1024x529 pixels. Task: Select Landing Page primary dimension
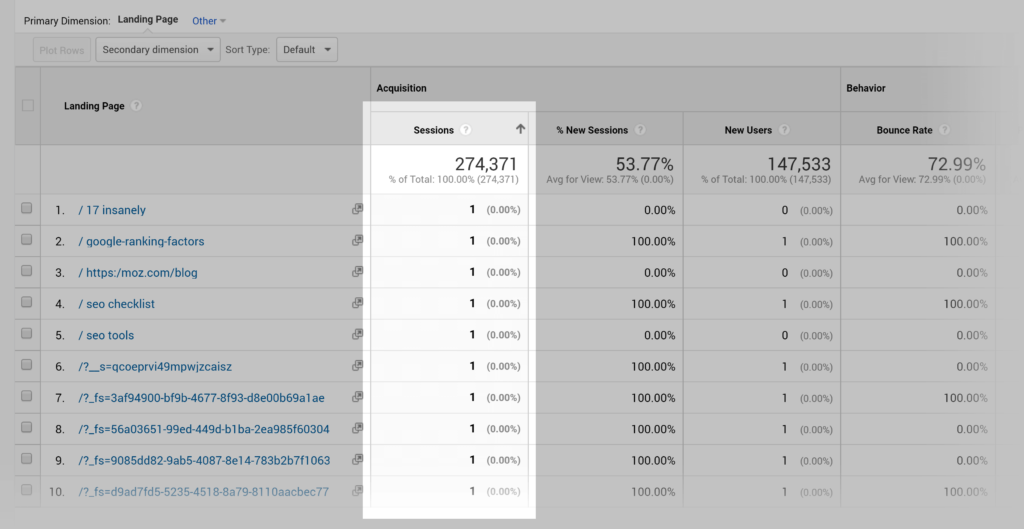click(x=148, y=20)
